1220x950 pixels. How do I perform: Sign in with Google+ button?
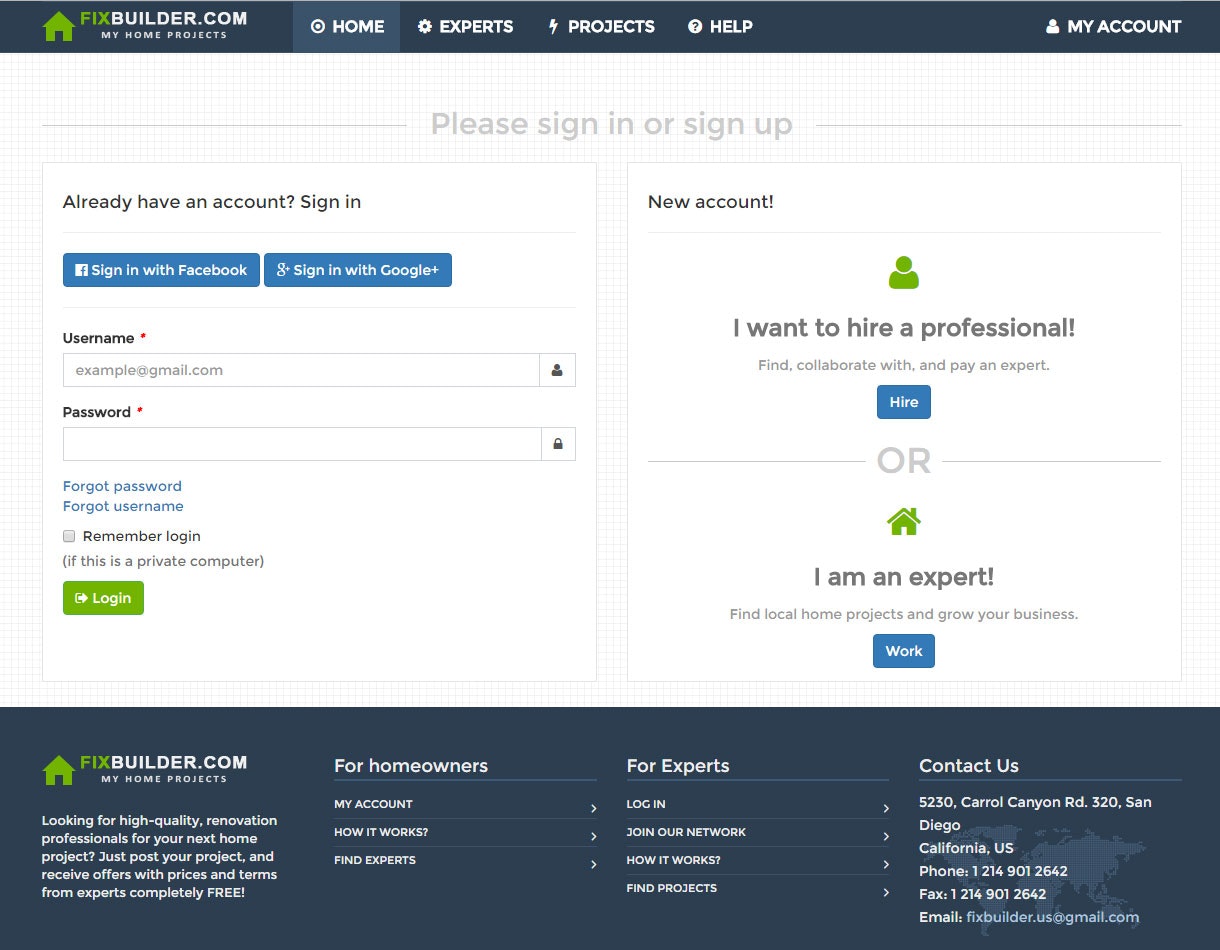point(358,270)
